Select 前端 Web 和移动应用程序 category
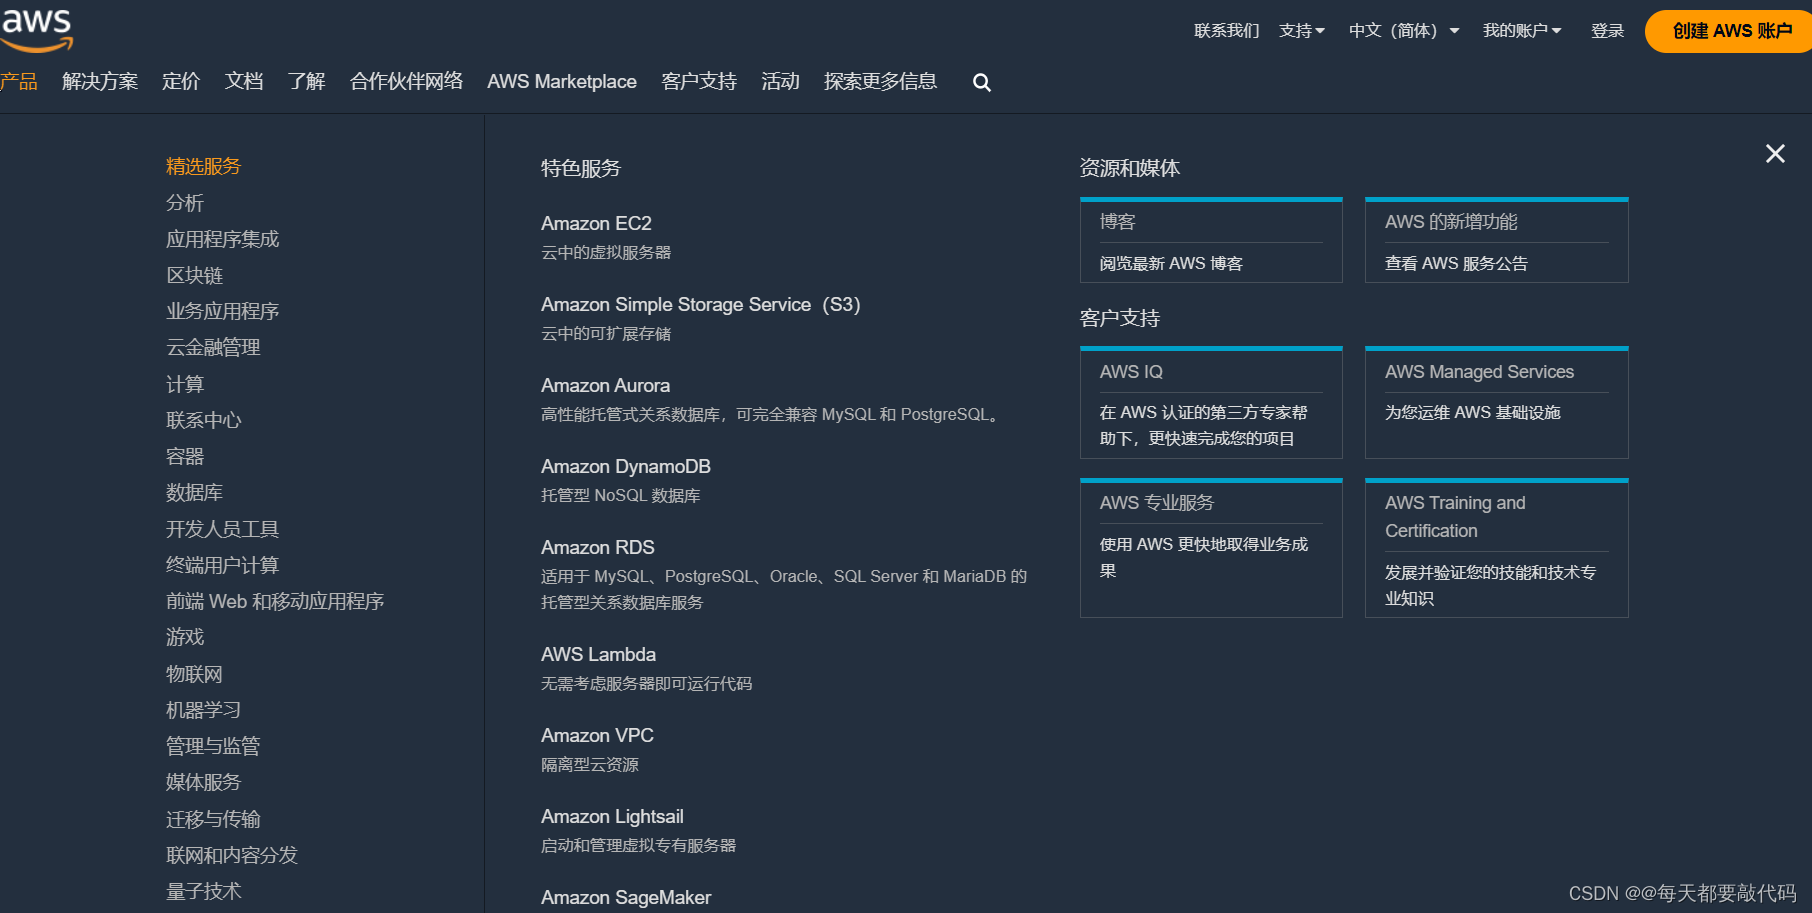1812x913 pixels. coord(275,601)
